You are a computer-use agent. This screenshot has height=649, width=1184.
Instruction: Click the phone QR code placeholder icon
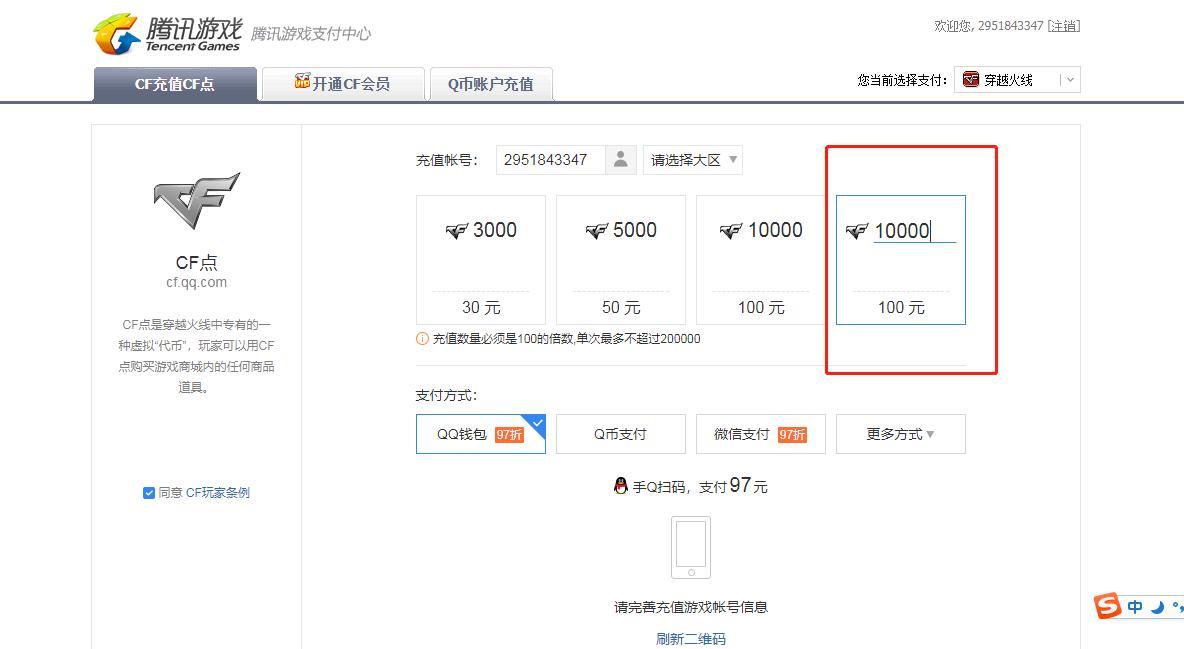pyautogui.click(x=689, y=547)
